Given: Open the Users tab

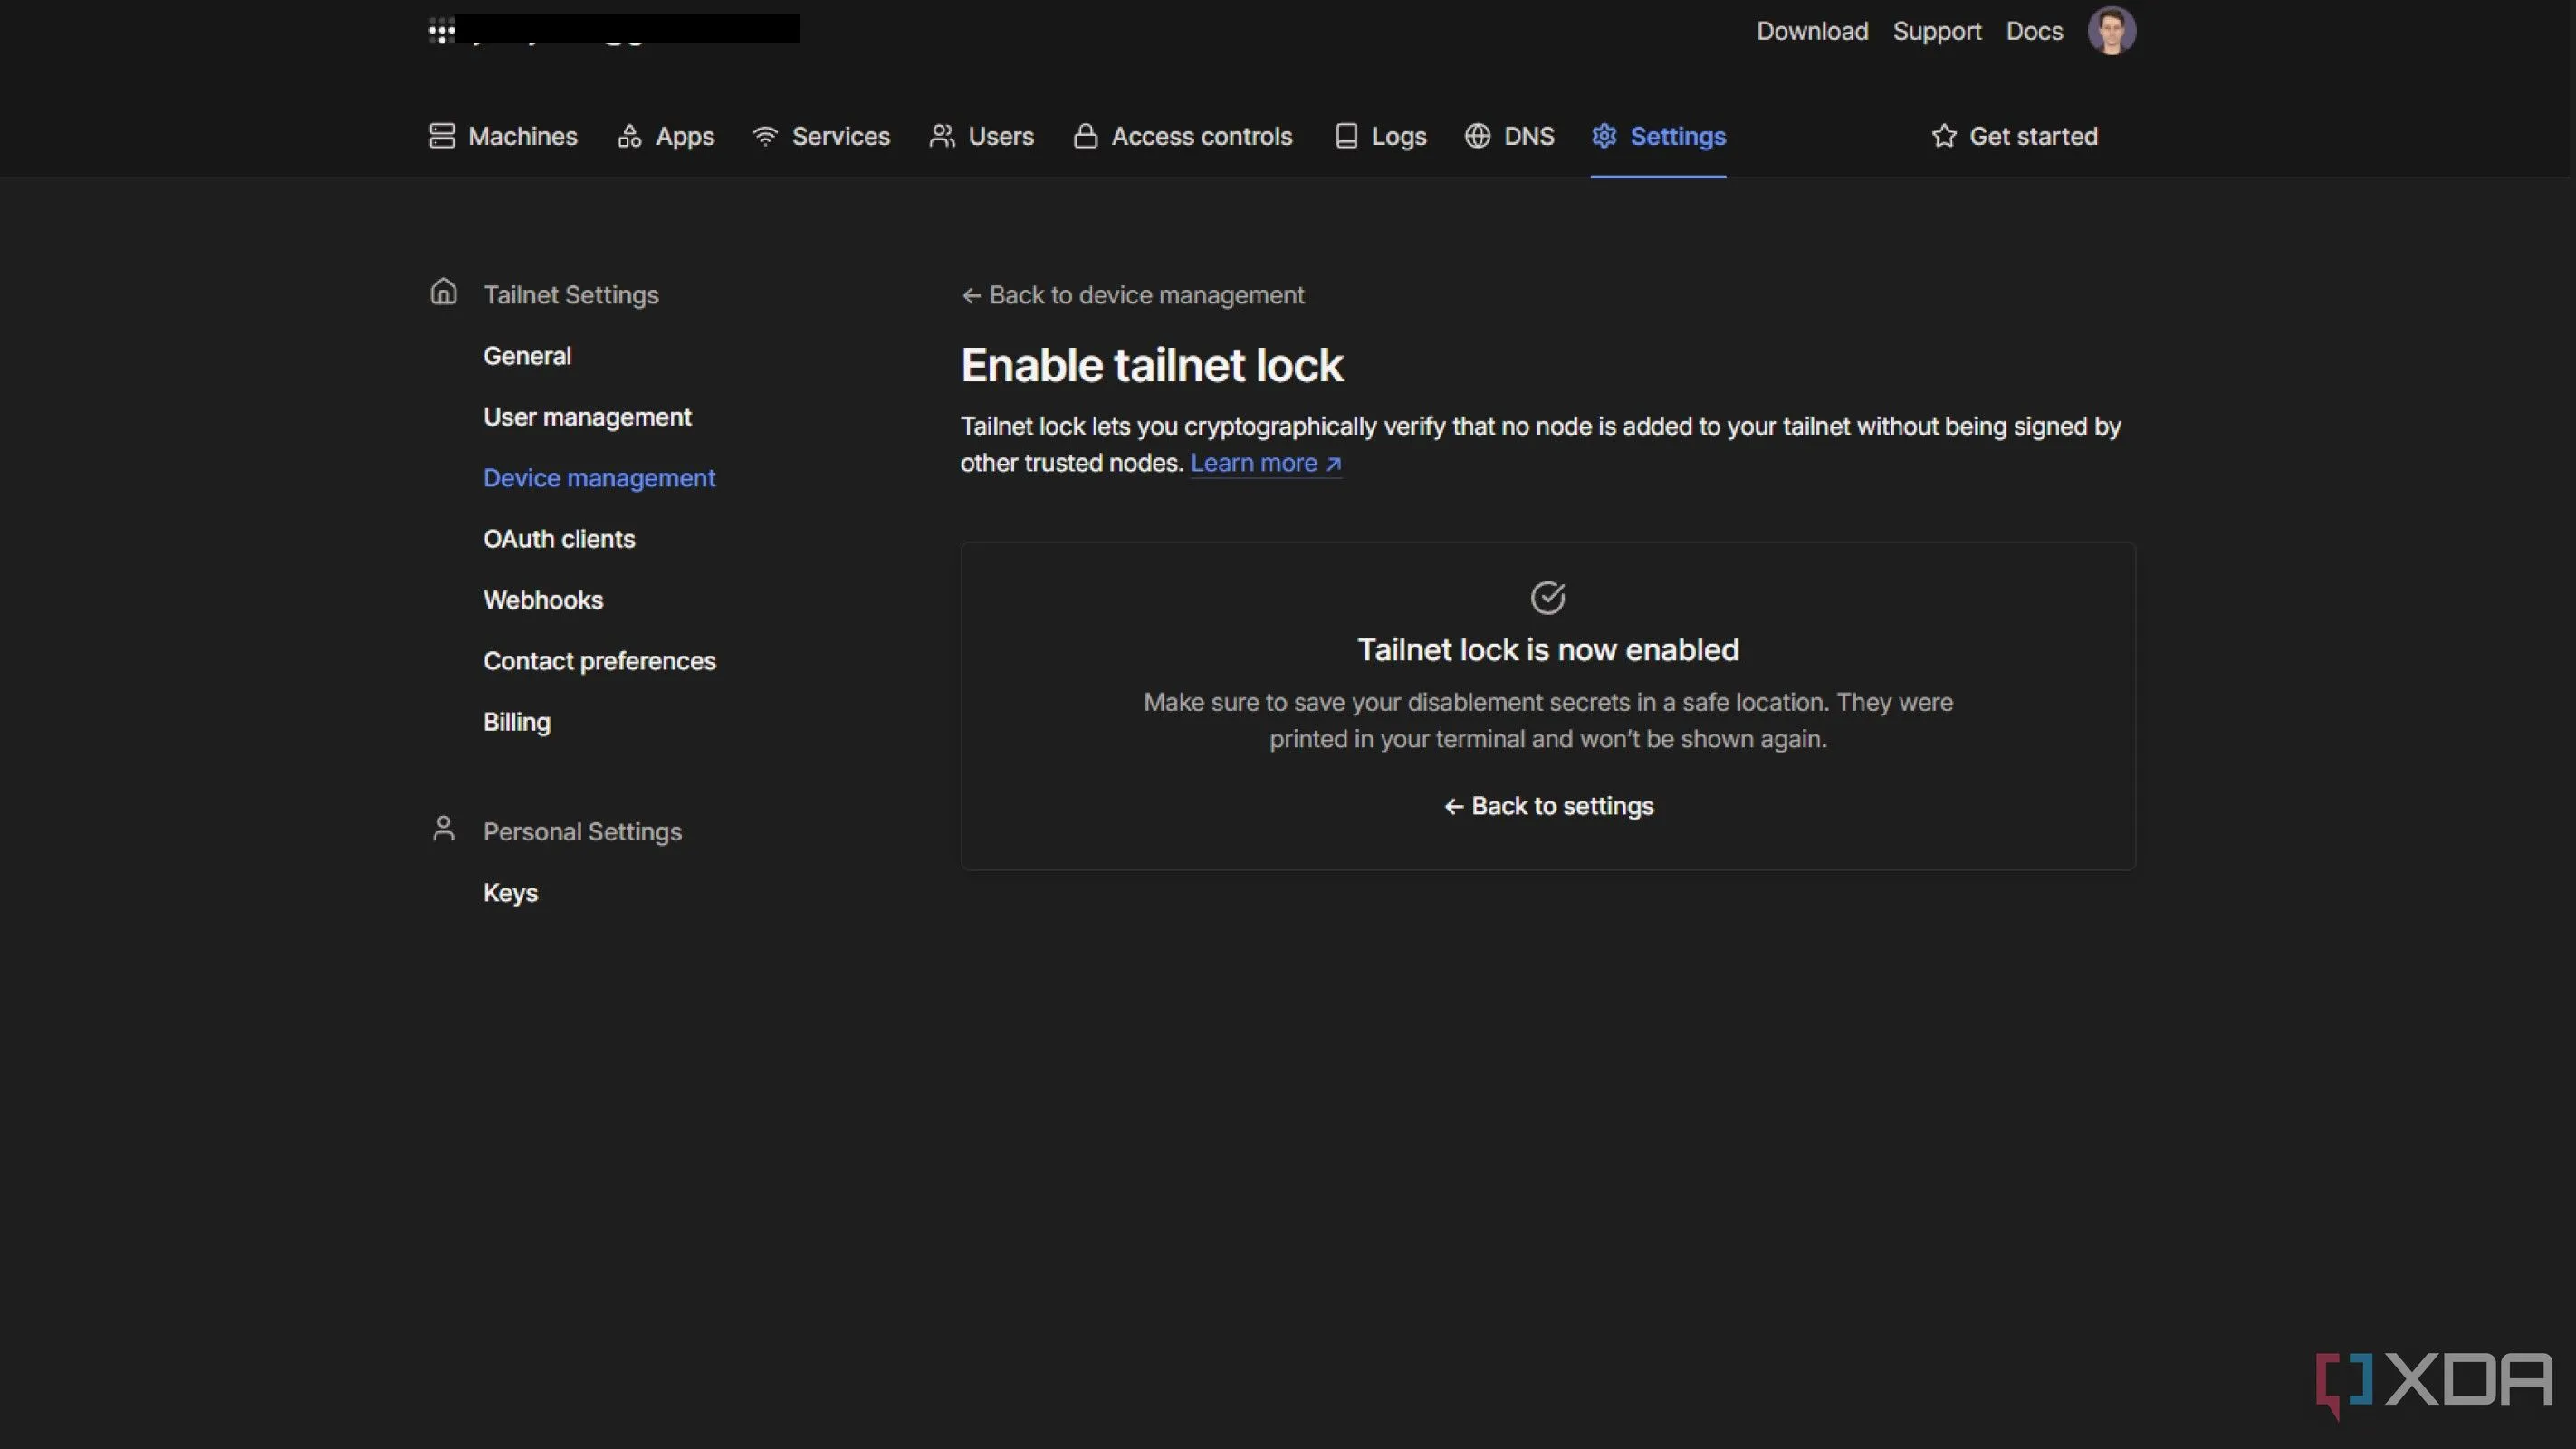Looking at the screenshot, I should click(981, 136).
